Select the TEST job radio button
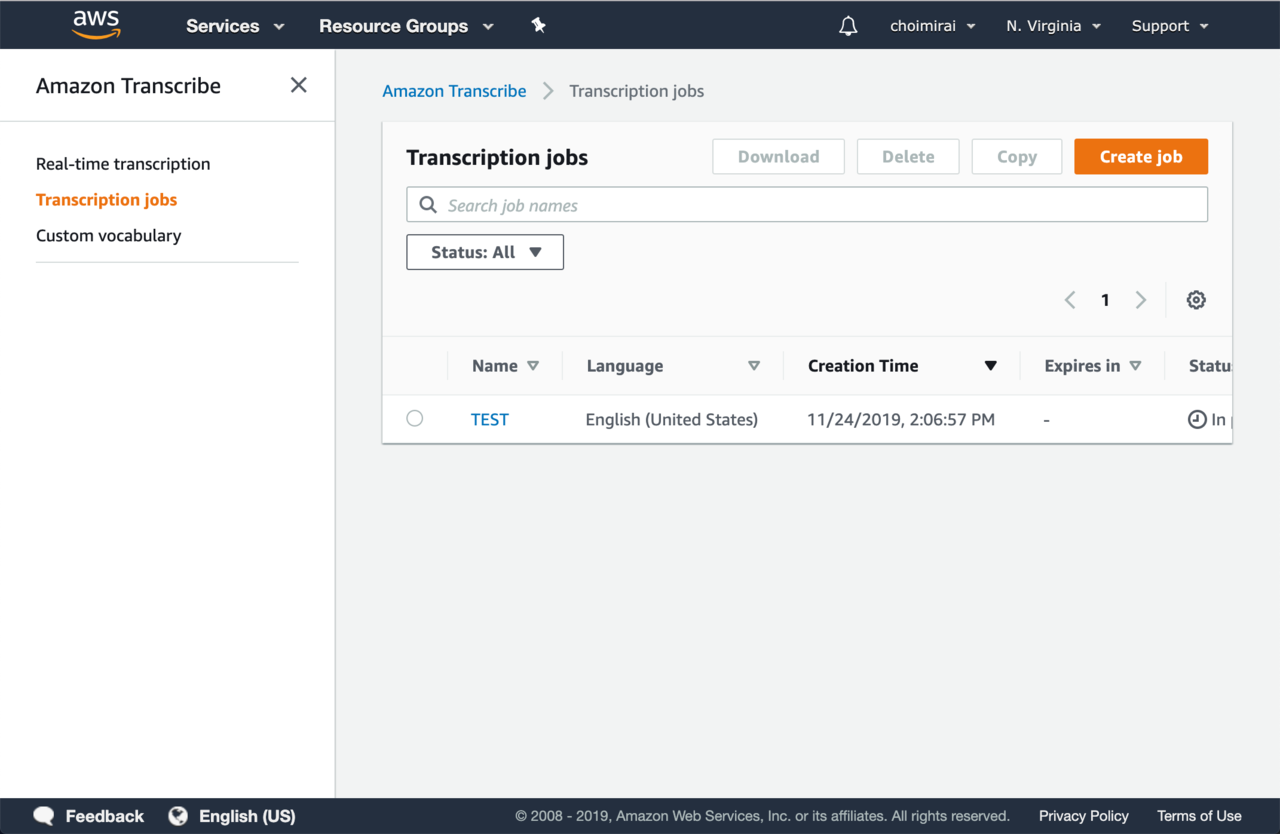1280x834 pixels. pos(415,419)
